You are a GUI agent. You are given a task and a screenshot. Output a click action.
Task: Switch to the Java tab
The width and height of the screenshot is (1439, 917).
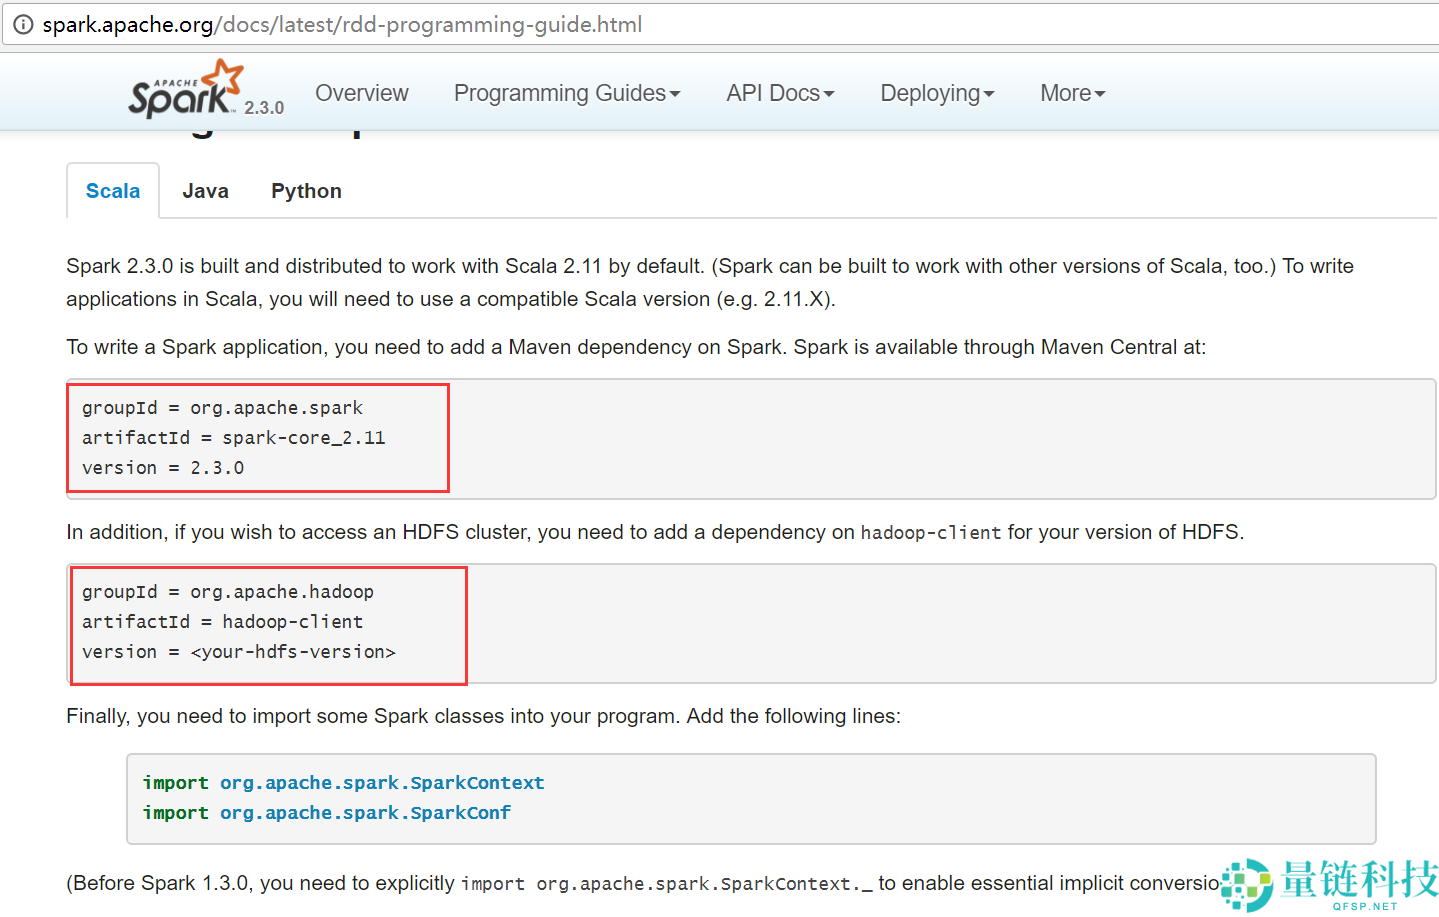tap(205, 191)
